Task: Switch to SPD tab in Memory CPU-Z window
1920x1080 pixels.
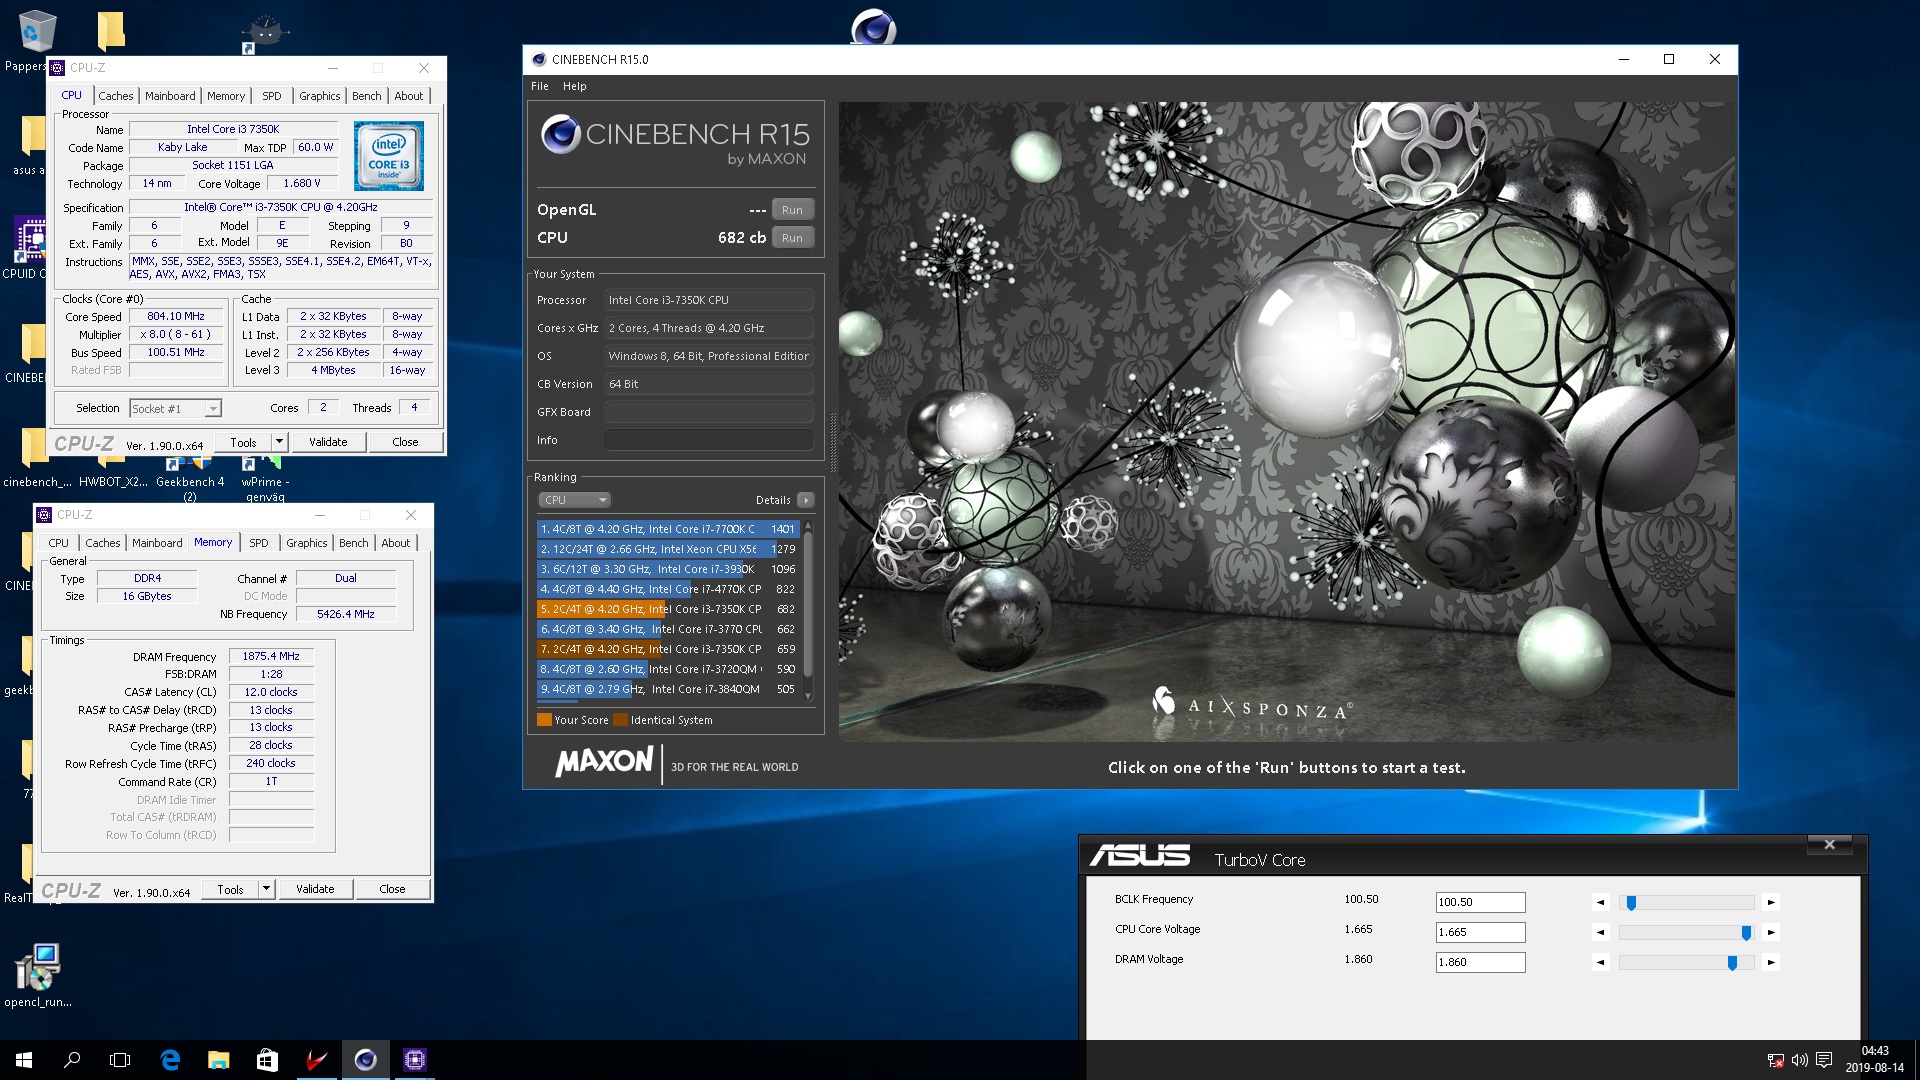Action: [259, 543]
